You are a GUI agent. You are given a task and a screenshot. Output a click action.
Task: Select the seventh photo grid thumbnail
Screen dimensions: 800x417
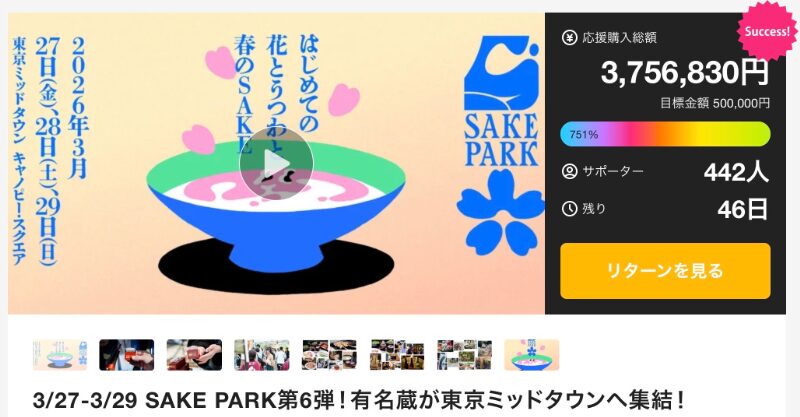464,355
